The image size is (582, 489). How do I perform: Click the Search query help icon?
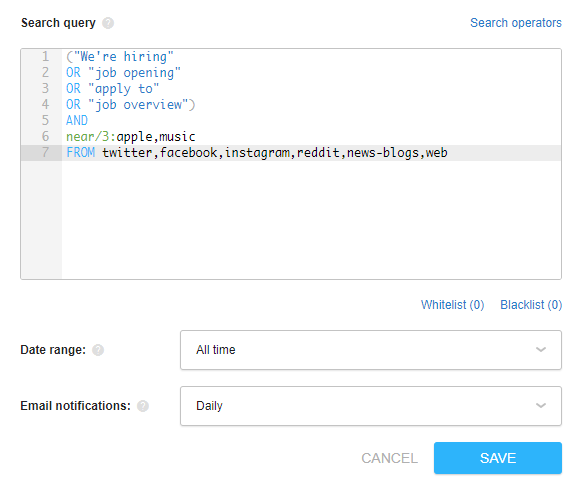tap(108, 23)
